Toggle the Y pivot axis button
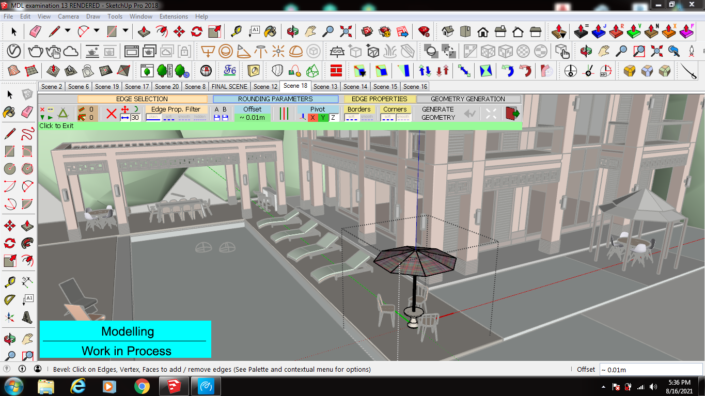The image size is (705, 396). click(323, 118)
